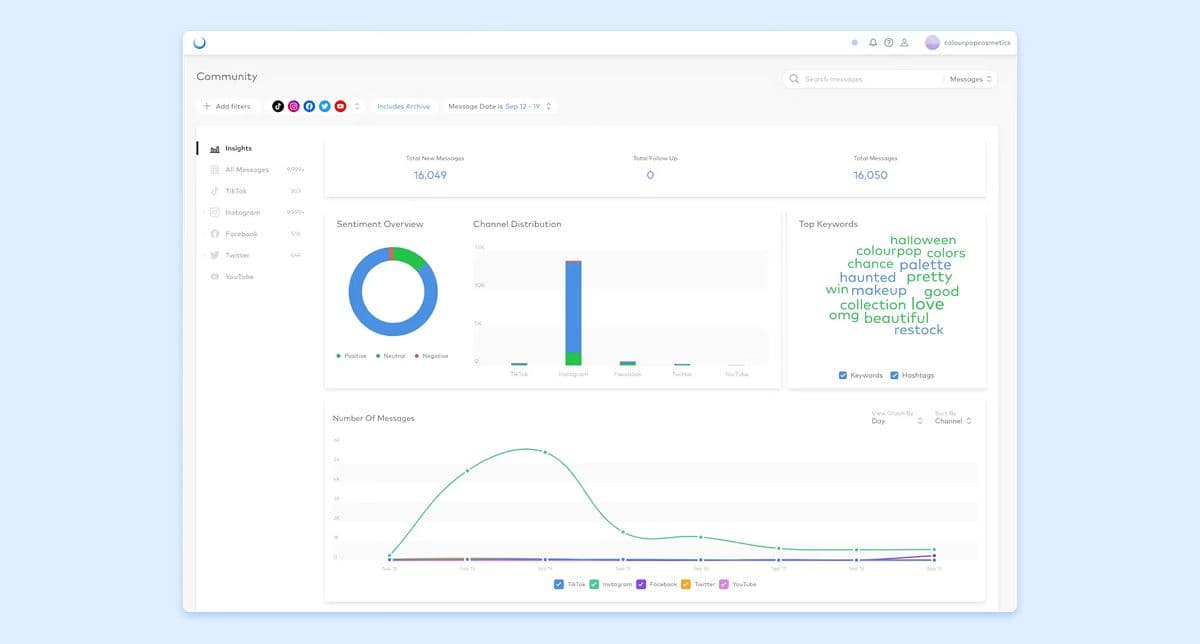Click the user profile person icon
The width and height of the screenshot is (1200, 644).
tap(904, 43)
